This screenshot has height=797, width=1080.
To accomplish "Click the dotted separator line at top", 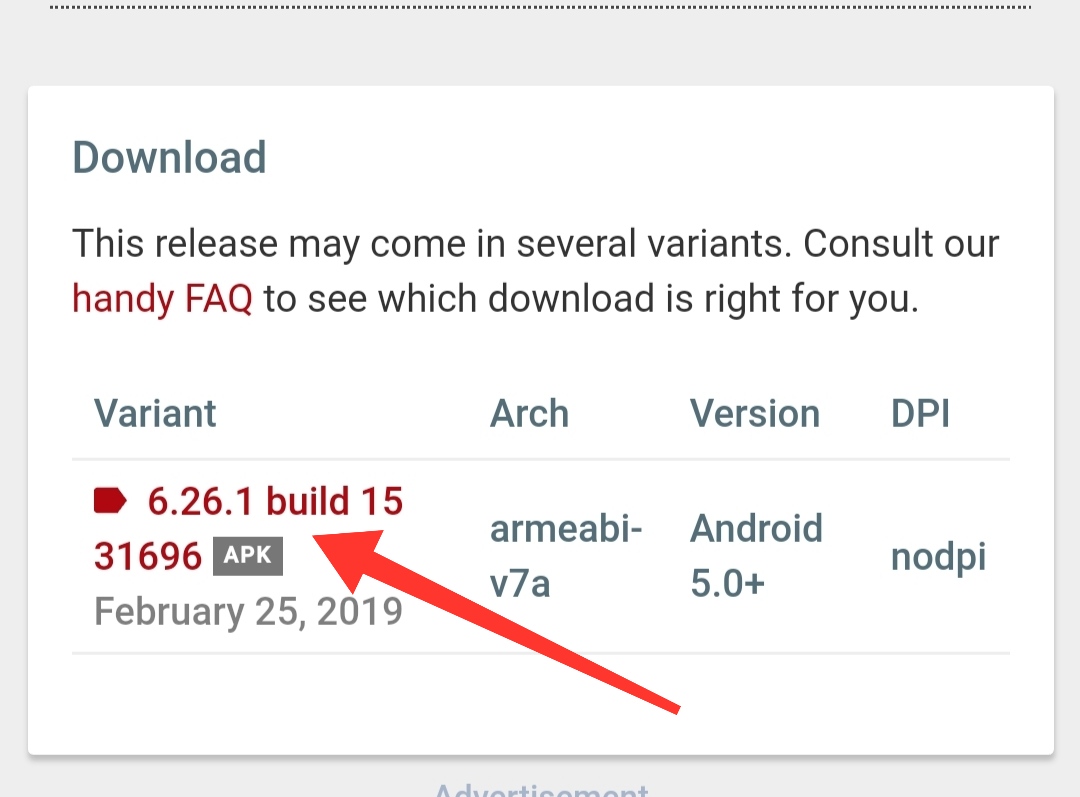I will pyautogui.click(x=540, y=6).
